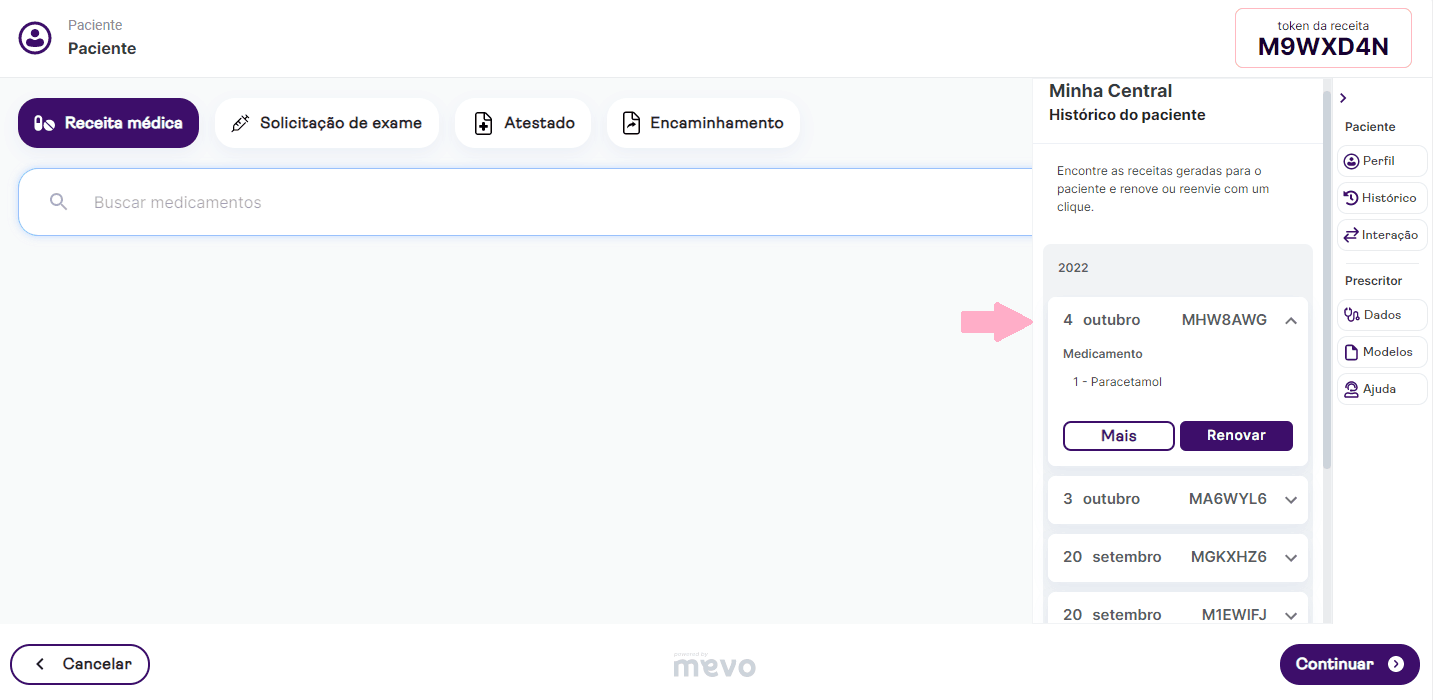The height and width of the screenshot is (700, 1433).
Task: Open the Modelos templates section
Action: click(1382, 352)
